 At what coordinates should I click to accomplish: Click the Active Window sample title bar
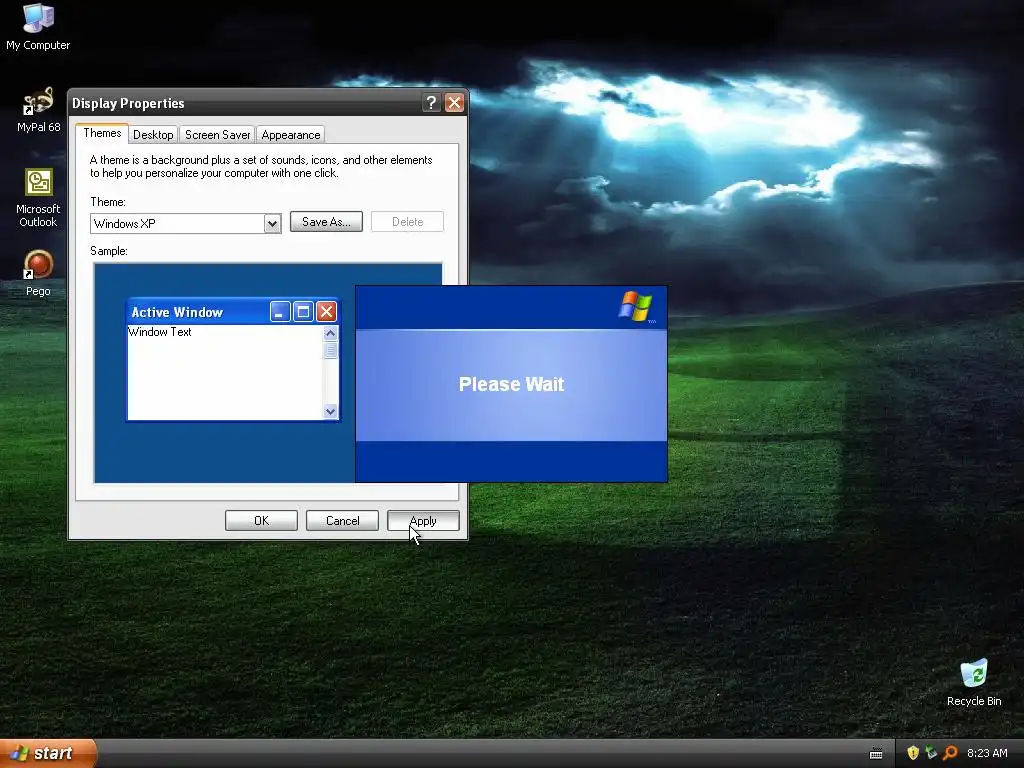(x=232, y=312)
